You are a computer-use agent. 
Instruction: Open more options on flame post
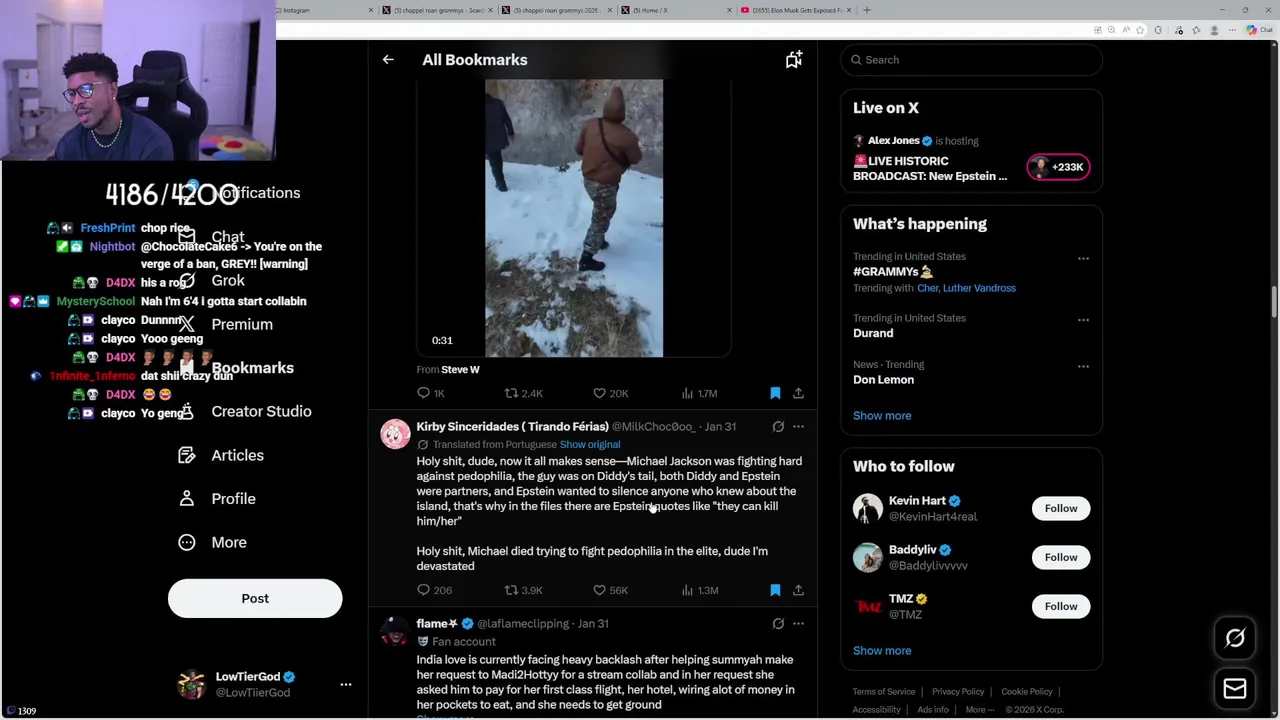click(798, 624)
